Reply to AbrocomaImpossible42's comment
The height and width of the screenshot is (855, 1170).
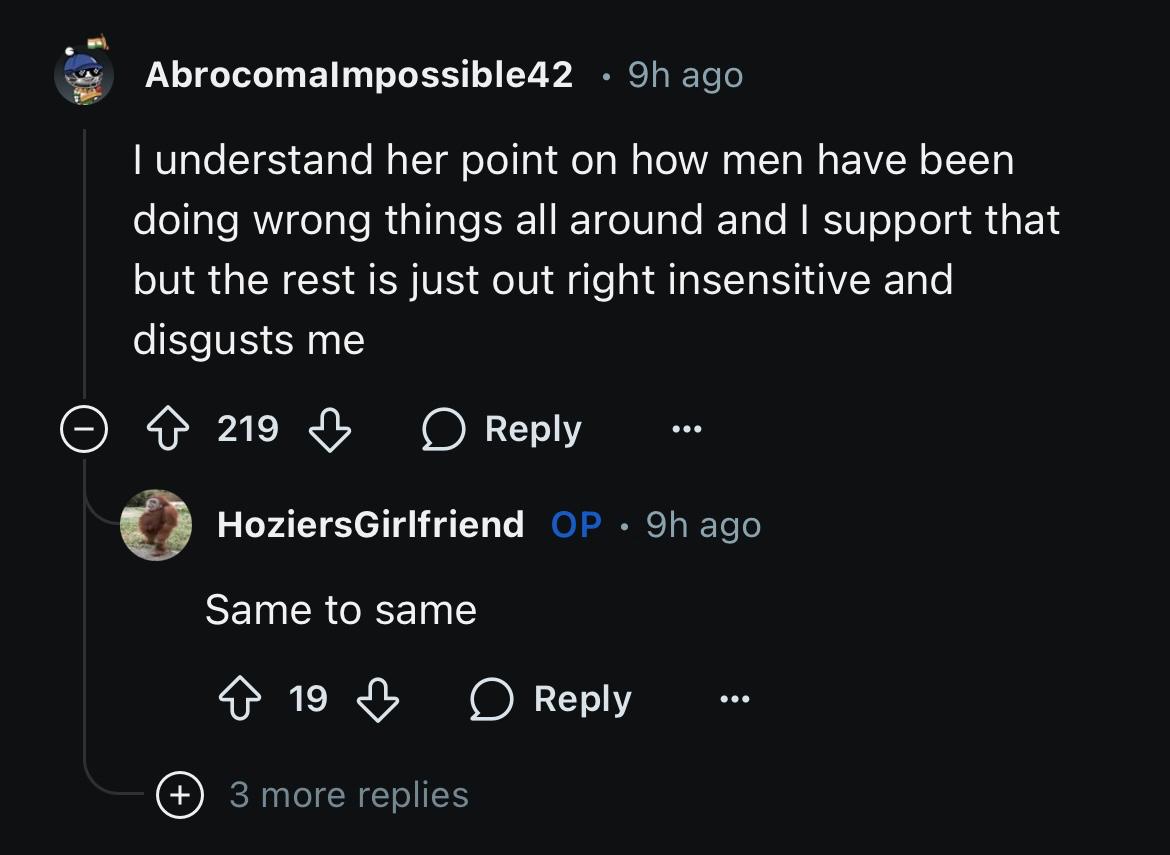[501, 429]
